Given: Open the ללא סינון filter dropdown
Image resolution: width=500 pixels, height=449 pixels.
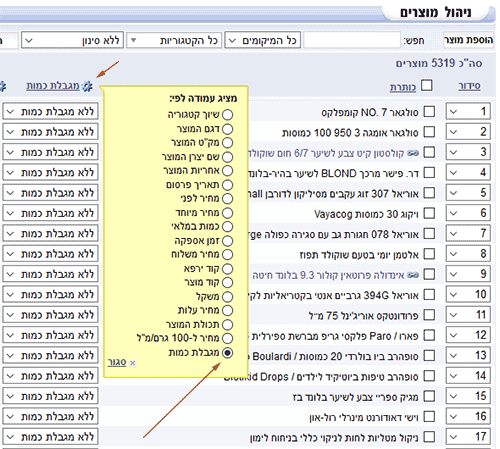Looking at the screenshot, I should coord(73,40).
